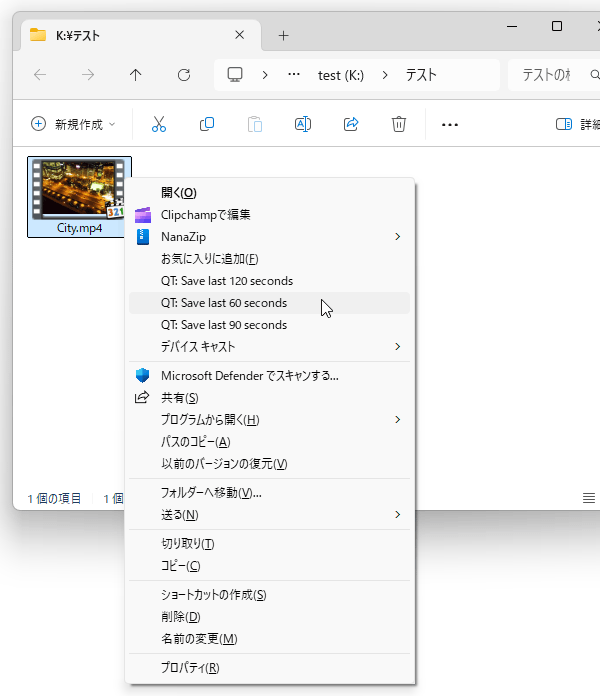The image size is (600, 696).
Task: Choose コピー(C) in context menu
Action: coord(269,566)
